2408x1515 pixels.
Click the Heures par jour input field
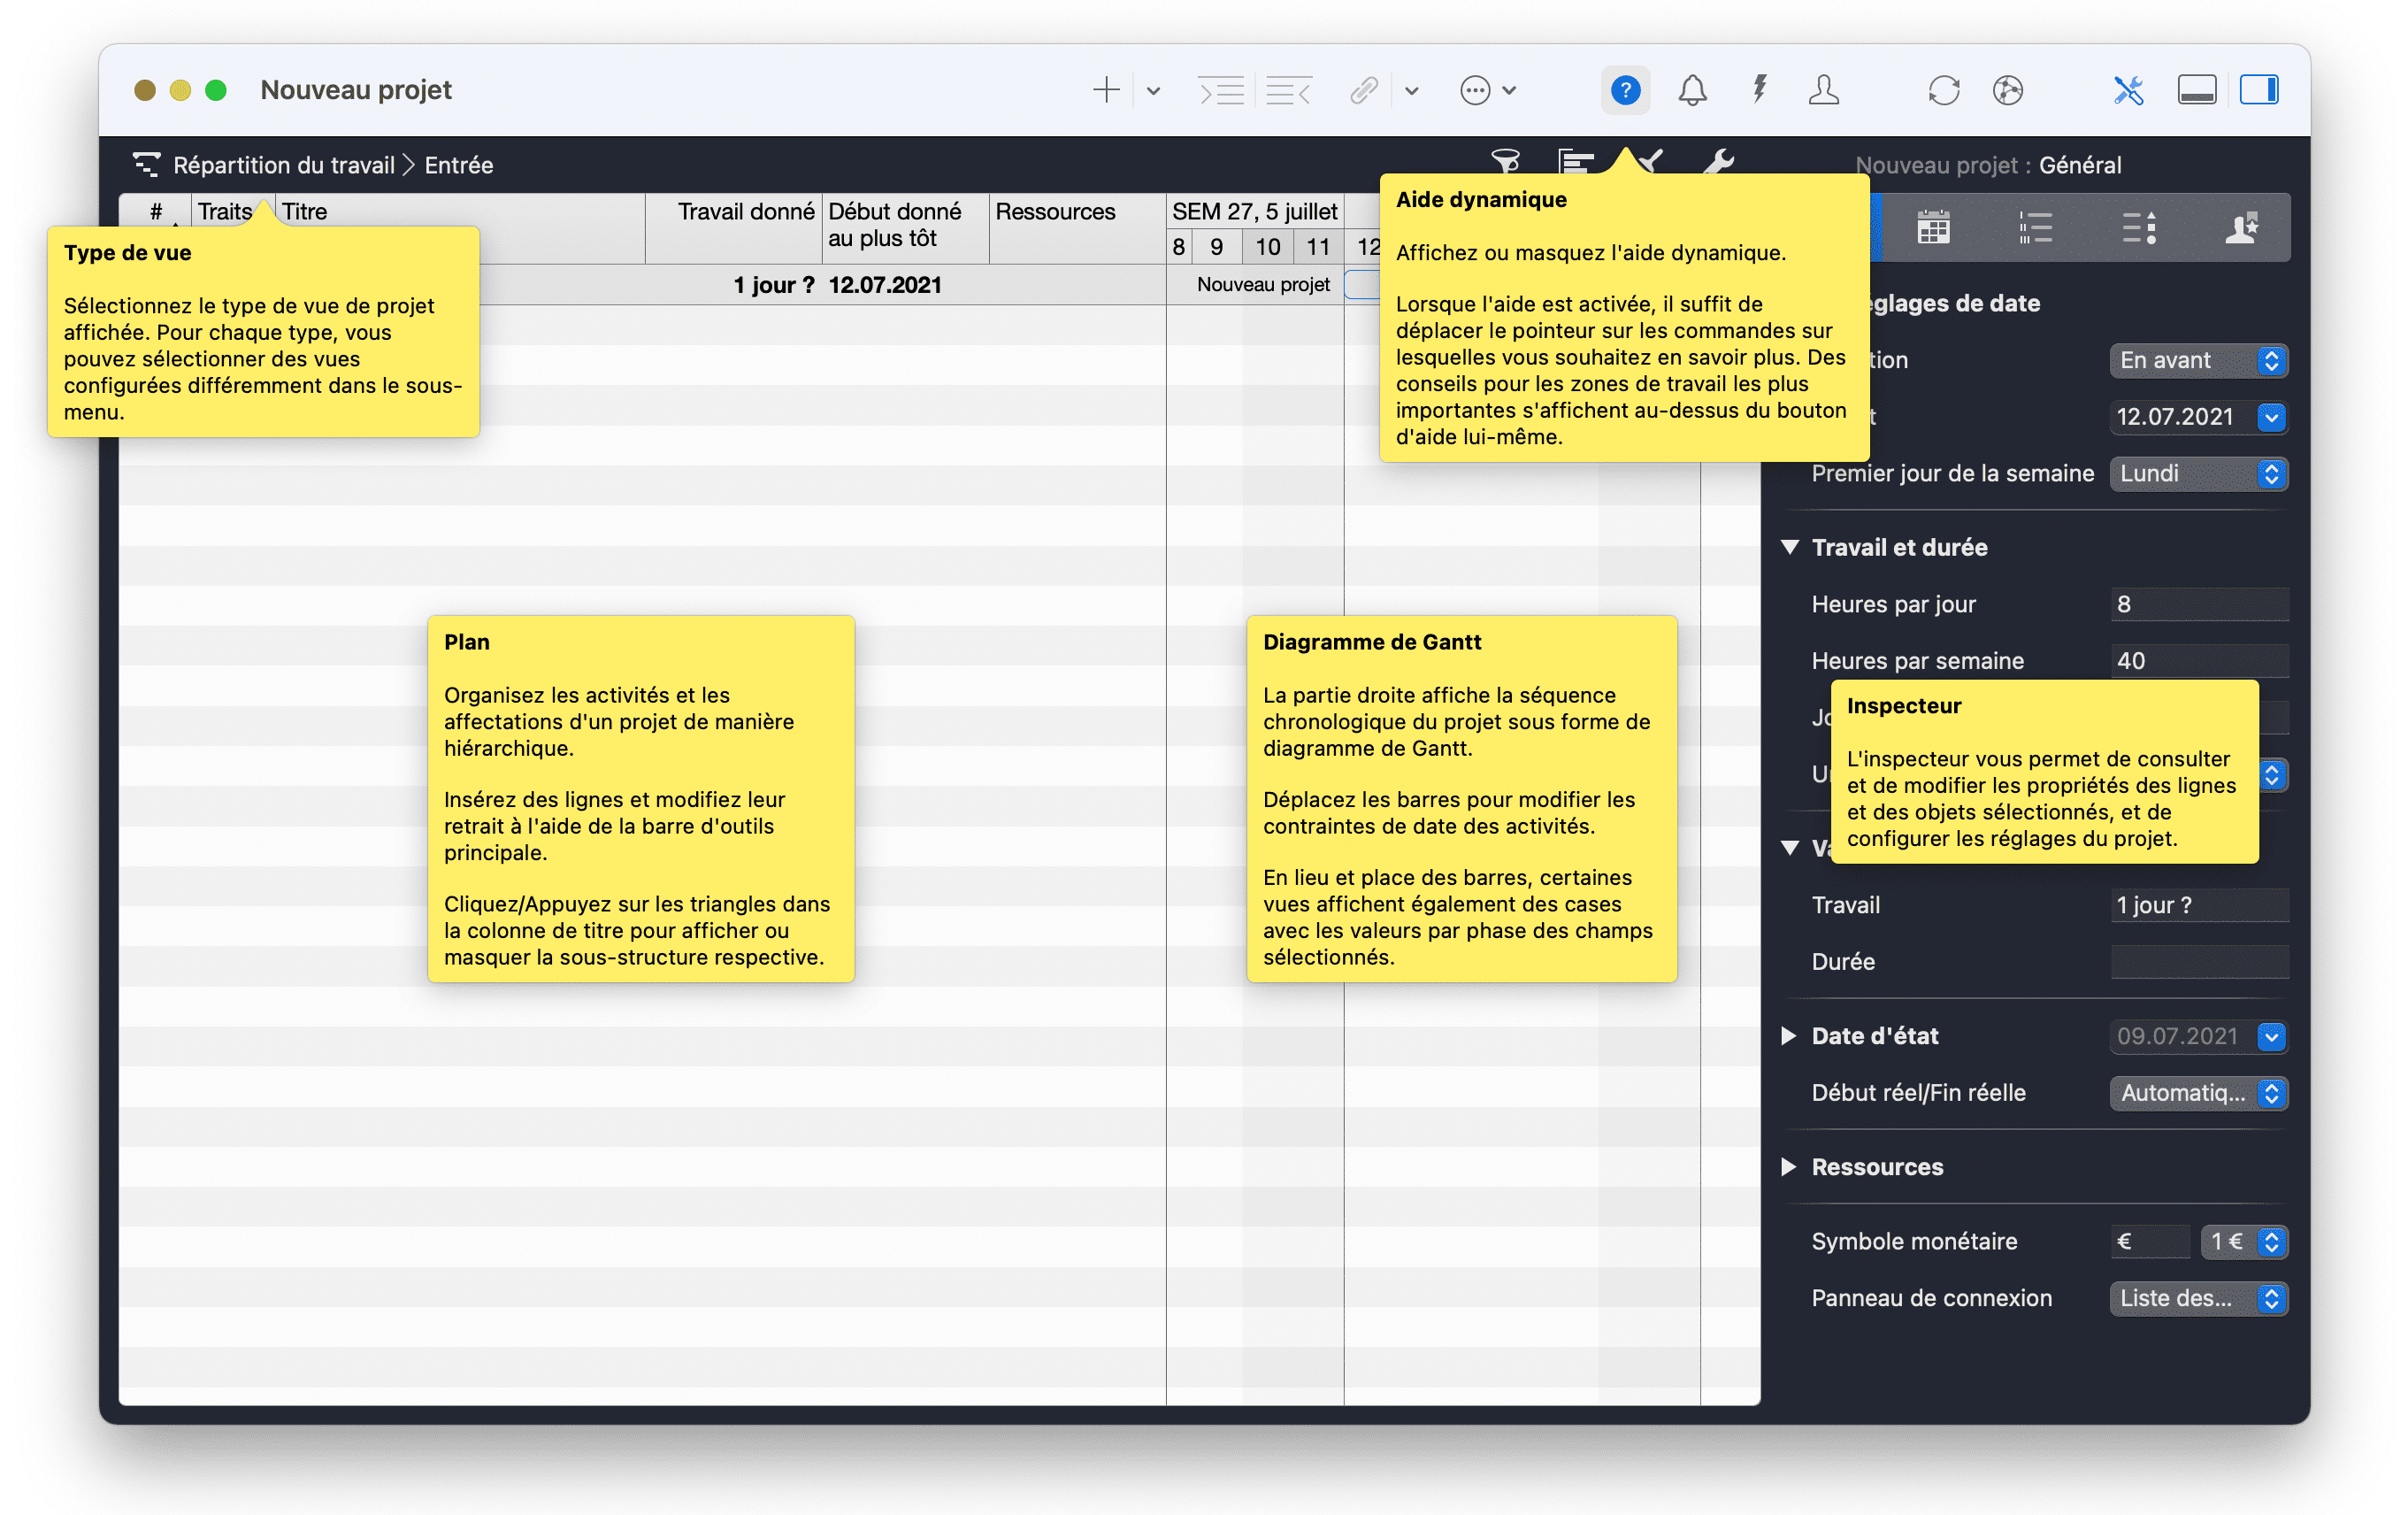(2198, 604)
